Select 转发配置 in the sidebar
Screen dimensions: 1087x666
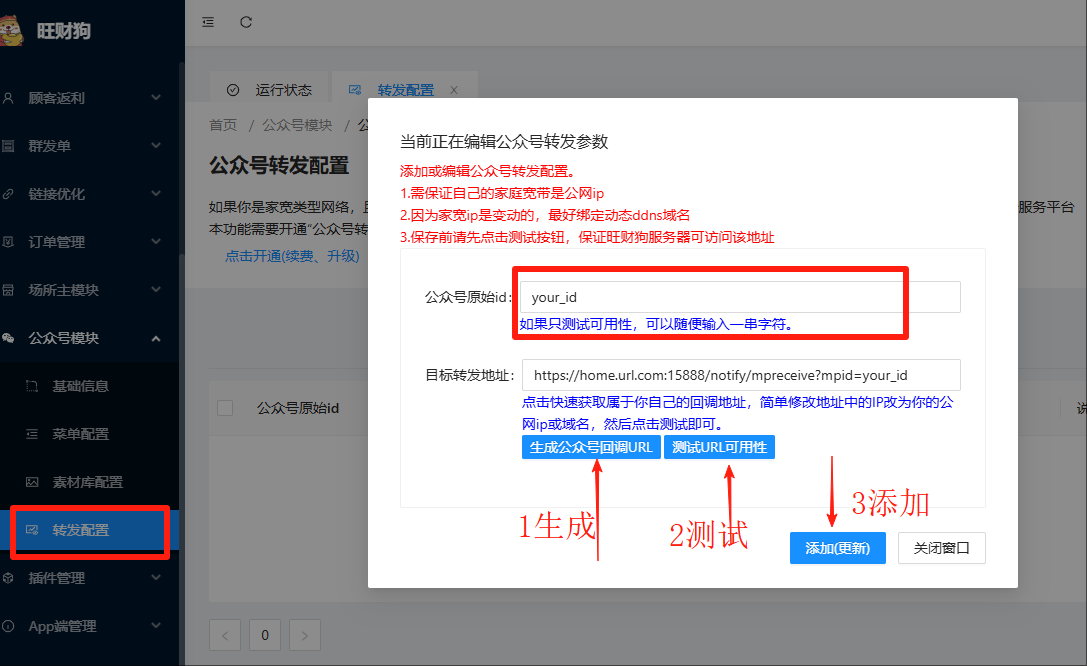click(80, 530)
